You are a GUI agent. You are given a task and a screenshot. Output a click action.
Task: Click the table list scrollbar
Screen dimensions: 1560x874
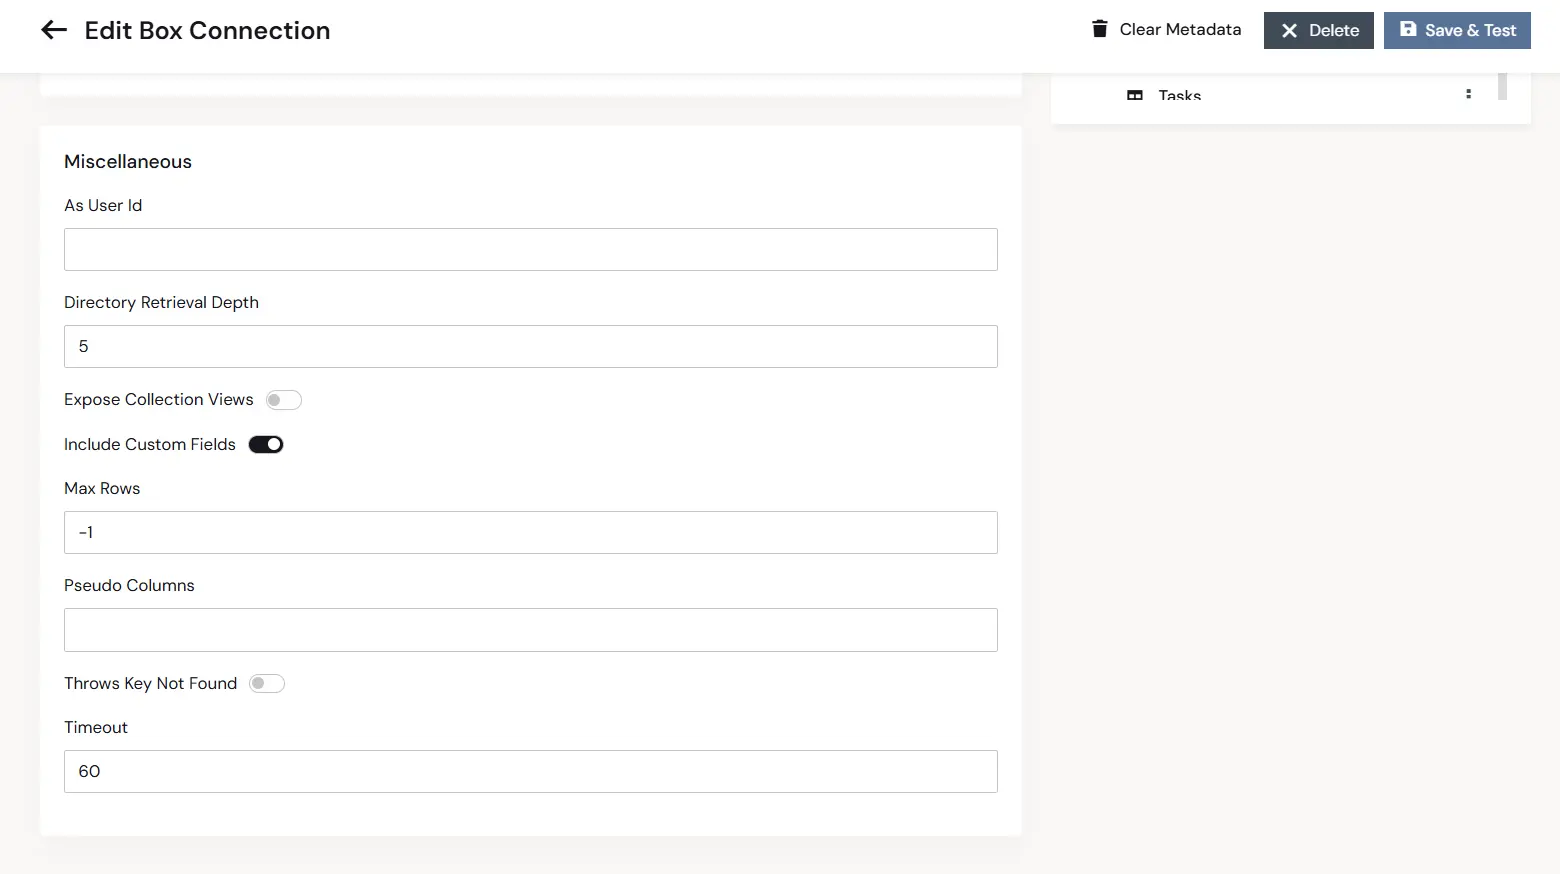point(1502,86)
